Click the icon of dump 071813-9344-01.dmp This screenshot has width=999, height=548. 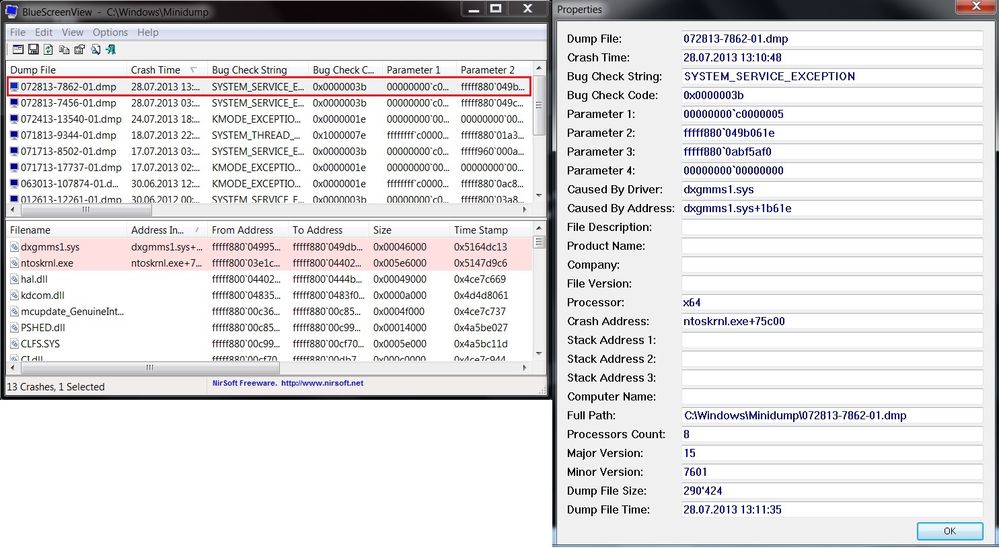(14, 135)
